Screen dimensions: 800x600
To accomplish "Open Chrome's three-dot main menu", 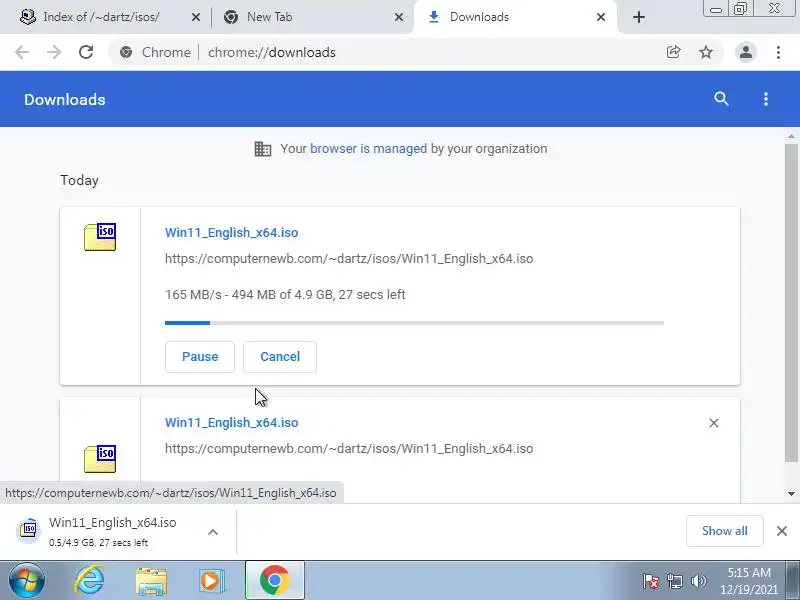I will click(x=778, y=52).
